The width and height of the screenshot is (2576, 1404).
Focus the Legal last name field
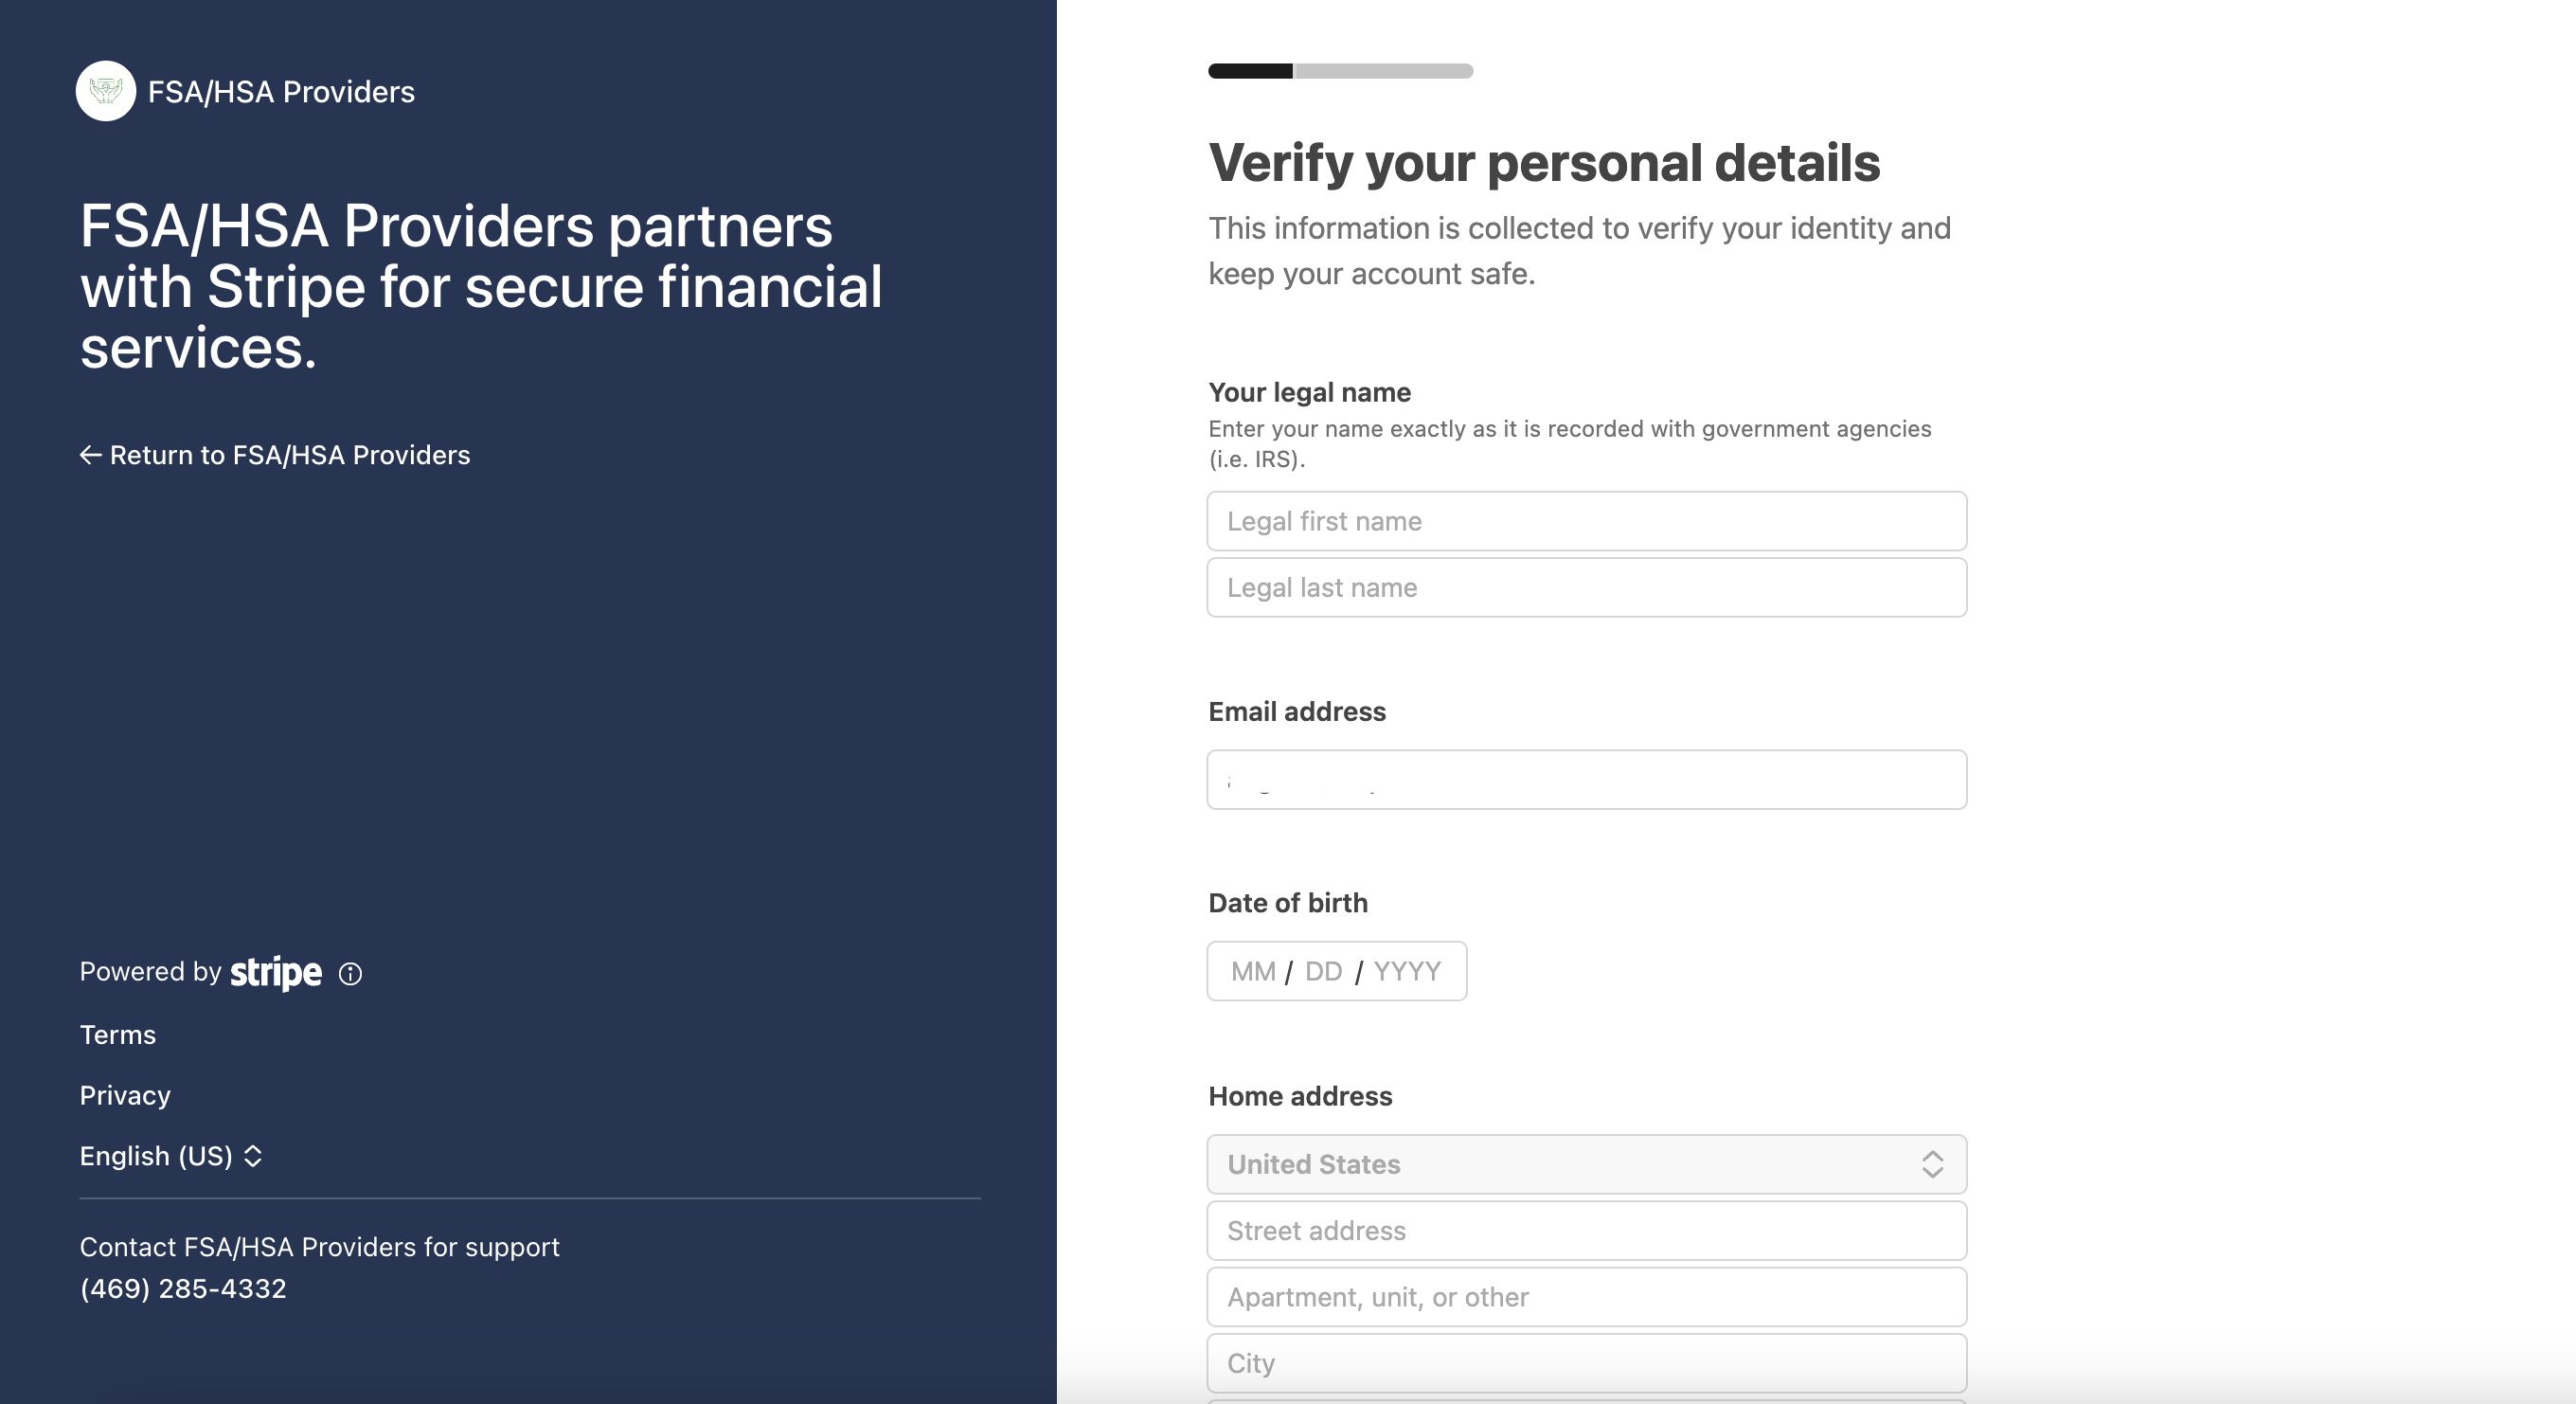click(1587, 588)
